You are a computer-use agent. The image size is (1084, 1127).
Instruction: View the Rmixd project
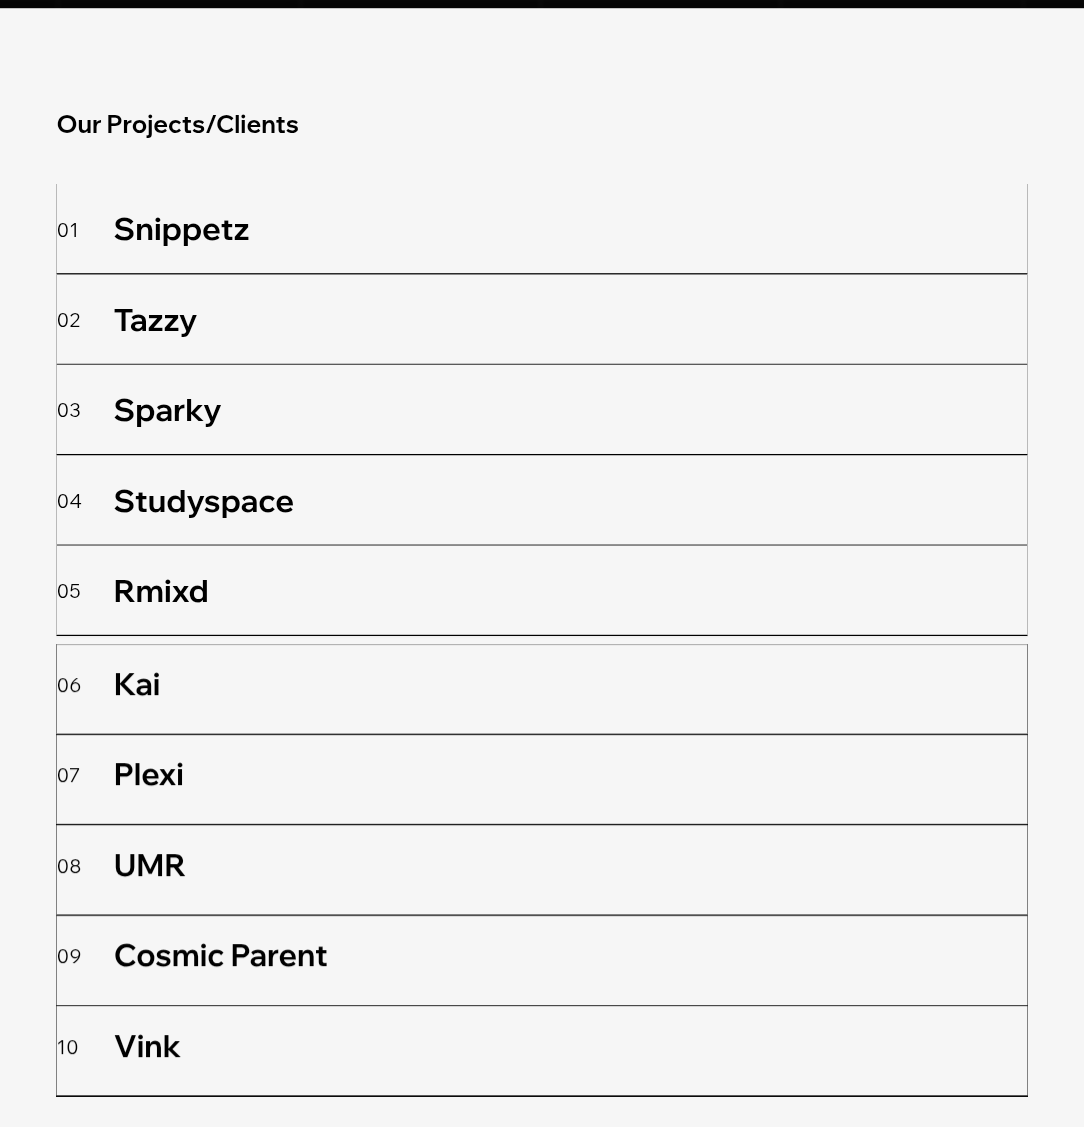[161, 591]
